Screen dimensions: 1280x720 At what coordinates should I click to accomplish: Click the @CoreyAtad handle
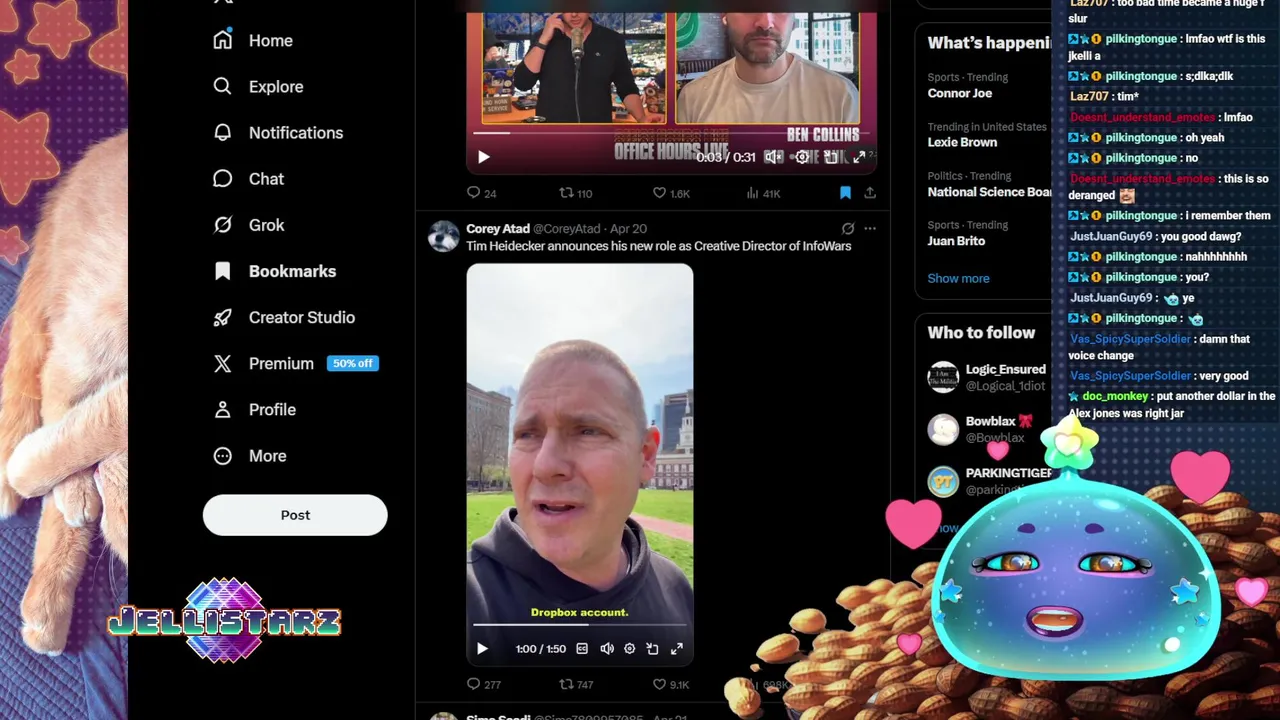click(x=567, y=229)
